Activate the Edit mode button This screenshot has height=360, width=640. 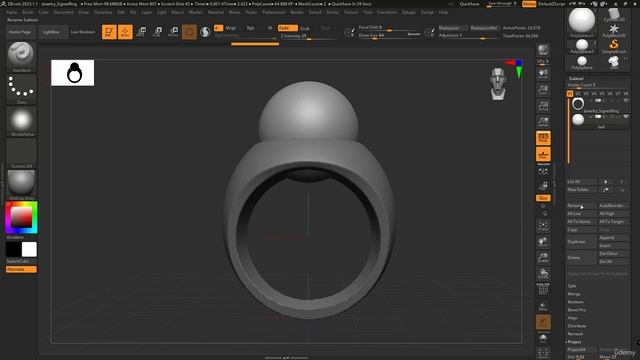(x=109, y=32)
